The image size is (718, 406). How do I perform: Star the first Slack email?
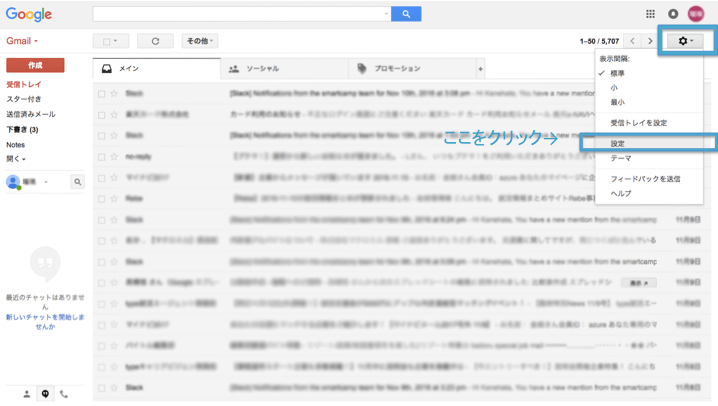tap(114, 93)
